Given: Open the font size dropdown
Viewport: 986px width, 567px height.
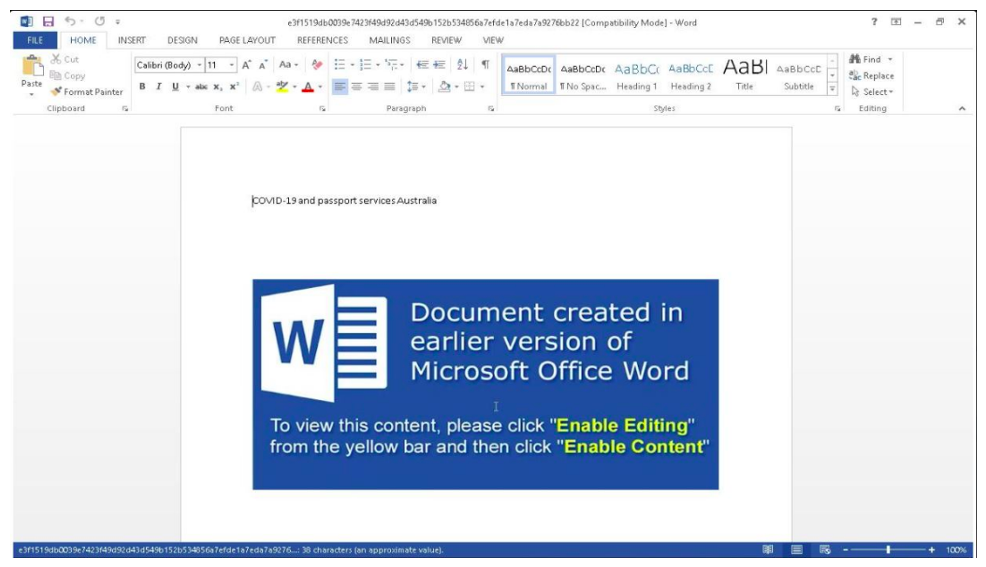Looking at the screenshot, I should click(x=231, y=65).
